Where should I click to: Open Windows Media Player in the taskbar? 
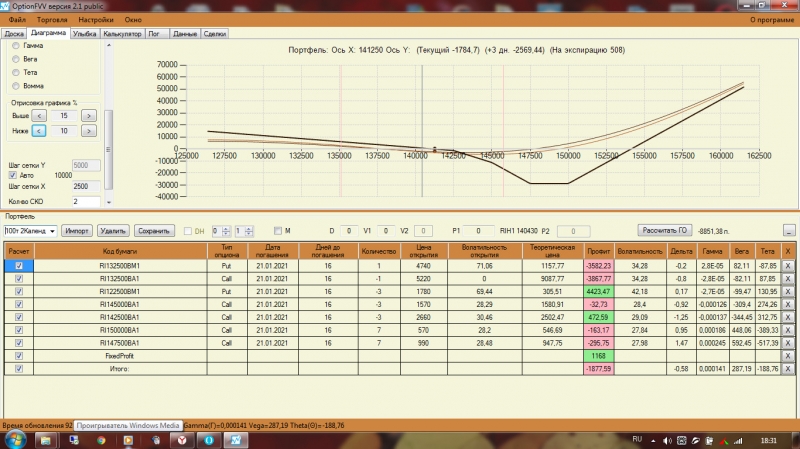tap(128, 440)
